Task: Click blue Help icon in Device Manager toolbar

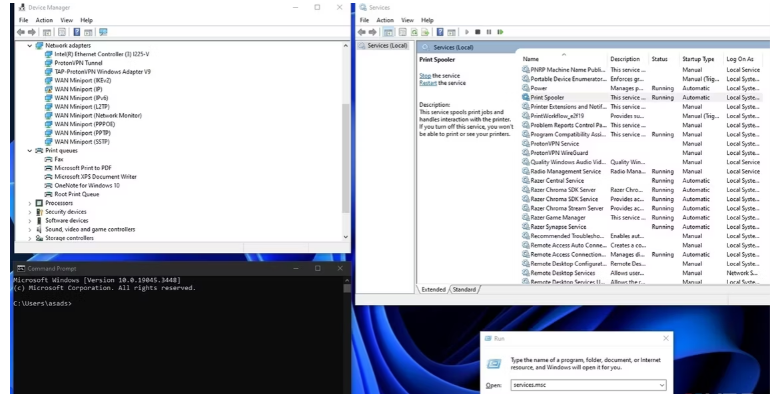Action: pyautogui.click(x=77, y=32)
